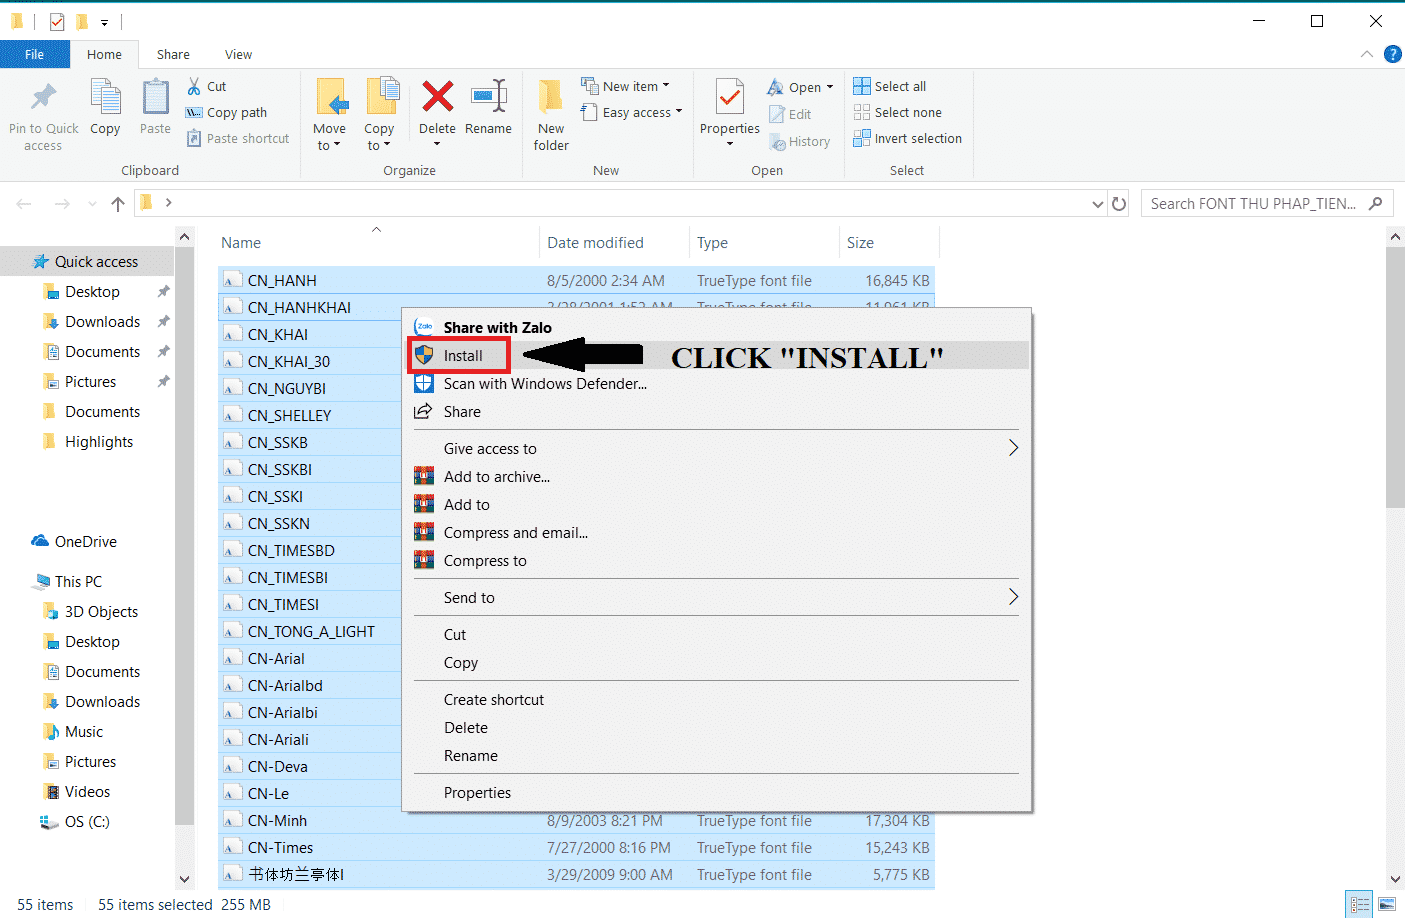Click the Up one level arrow
Viewport: 1405px width, 918px height.
point(118,204)
